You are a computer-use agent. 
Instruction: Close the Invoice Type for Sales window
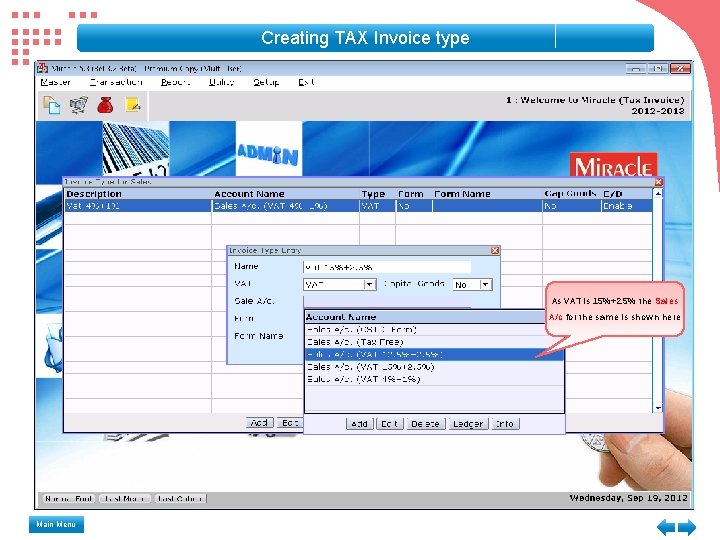click(x=658, y=182)
